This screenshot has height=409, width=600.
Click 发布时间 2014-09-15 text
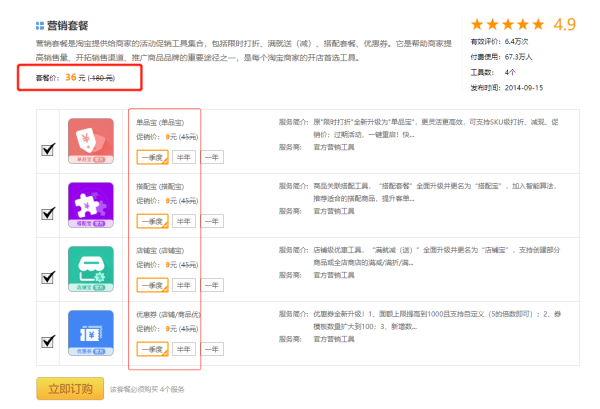(507, 88)
